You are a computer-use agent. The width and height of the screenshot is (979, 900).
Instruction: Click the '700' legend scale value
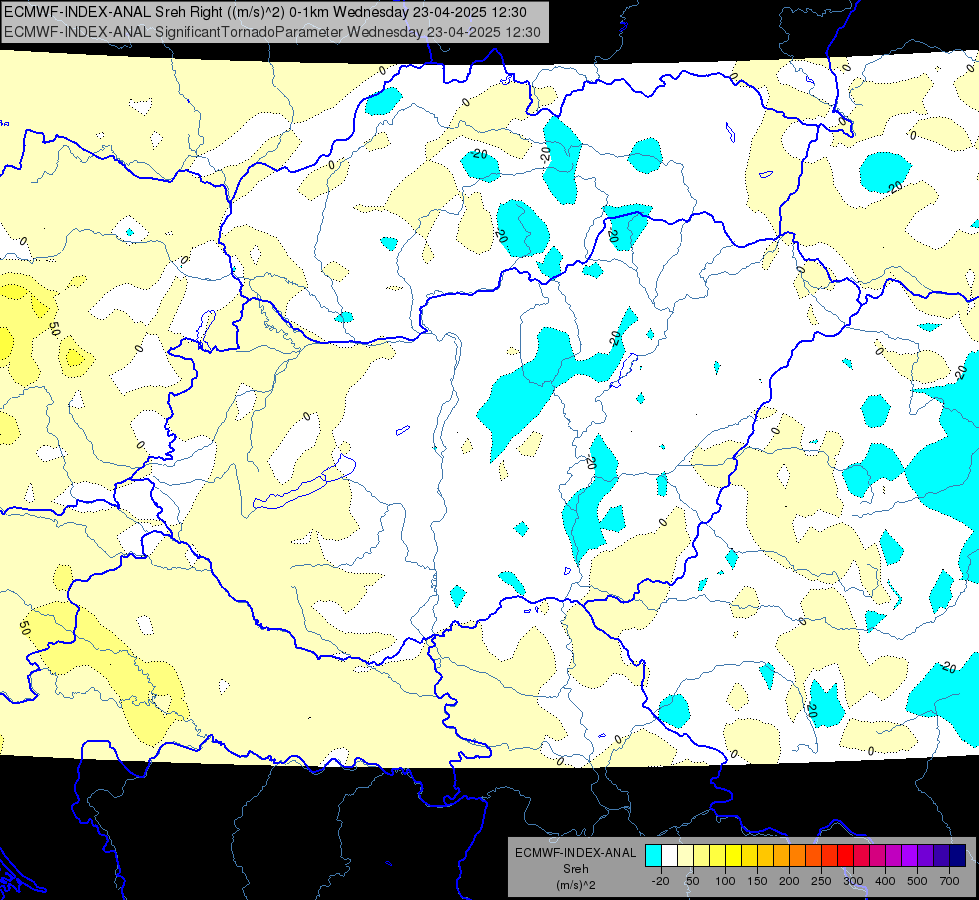coord(949,881)
